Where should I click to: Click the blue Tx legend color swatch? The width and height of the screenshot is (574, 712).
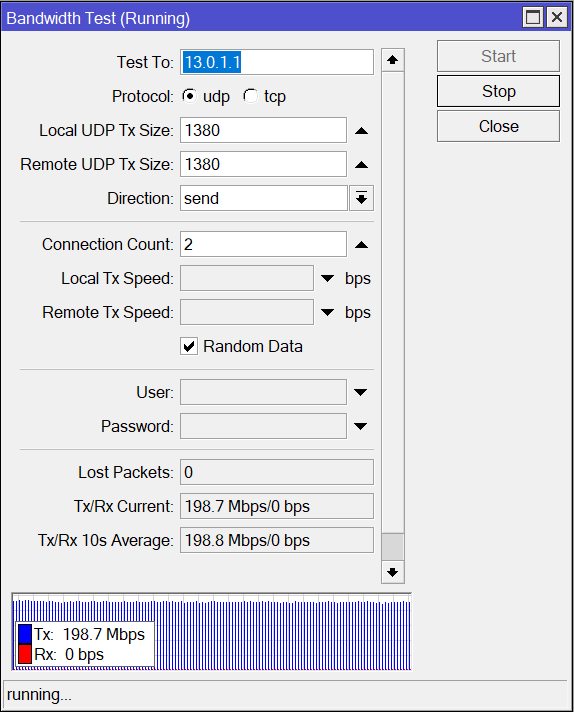pos(25,634)
